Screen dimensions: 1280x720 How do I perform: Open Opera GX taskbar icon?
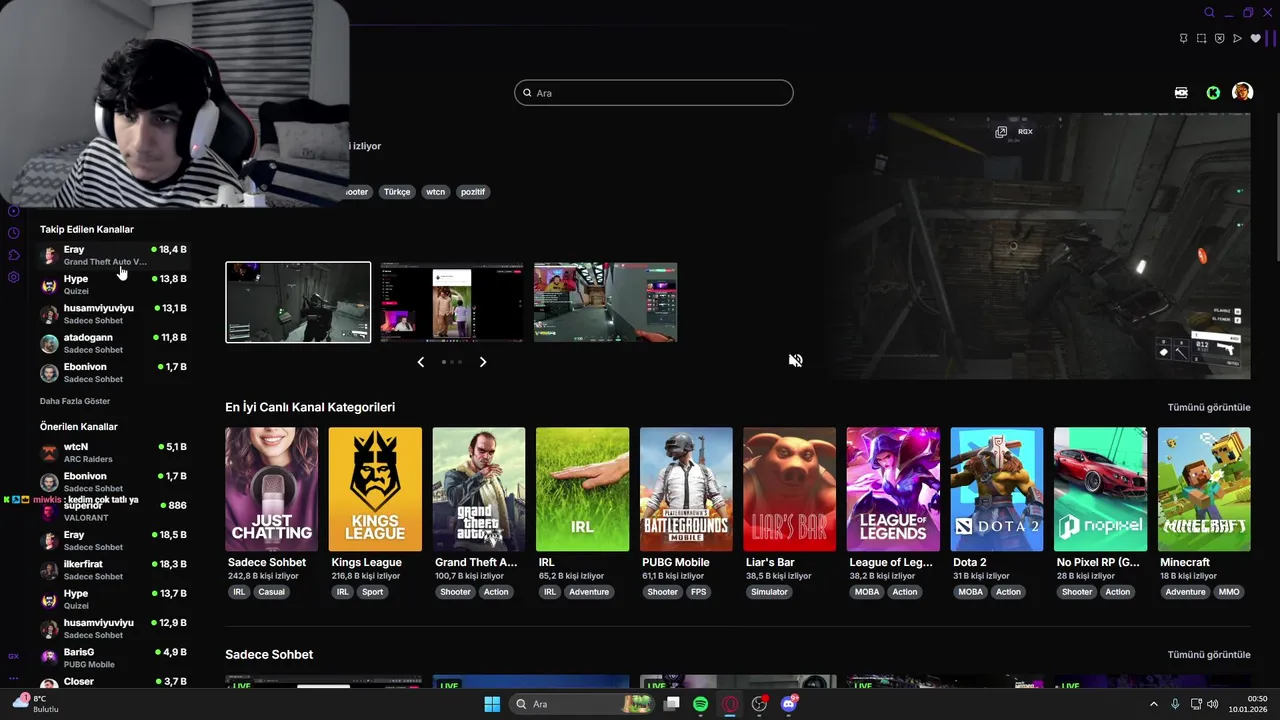730,704
